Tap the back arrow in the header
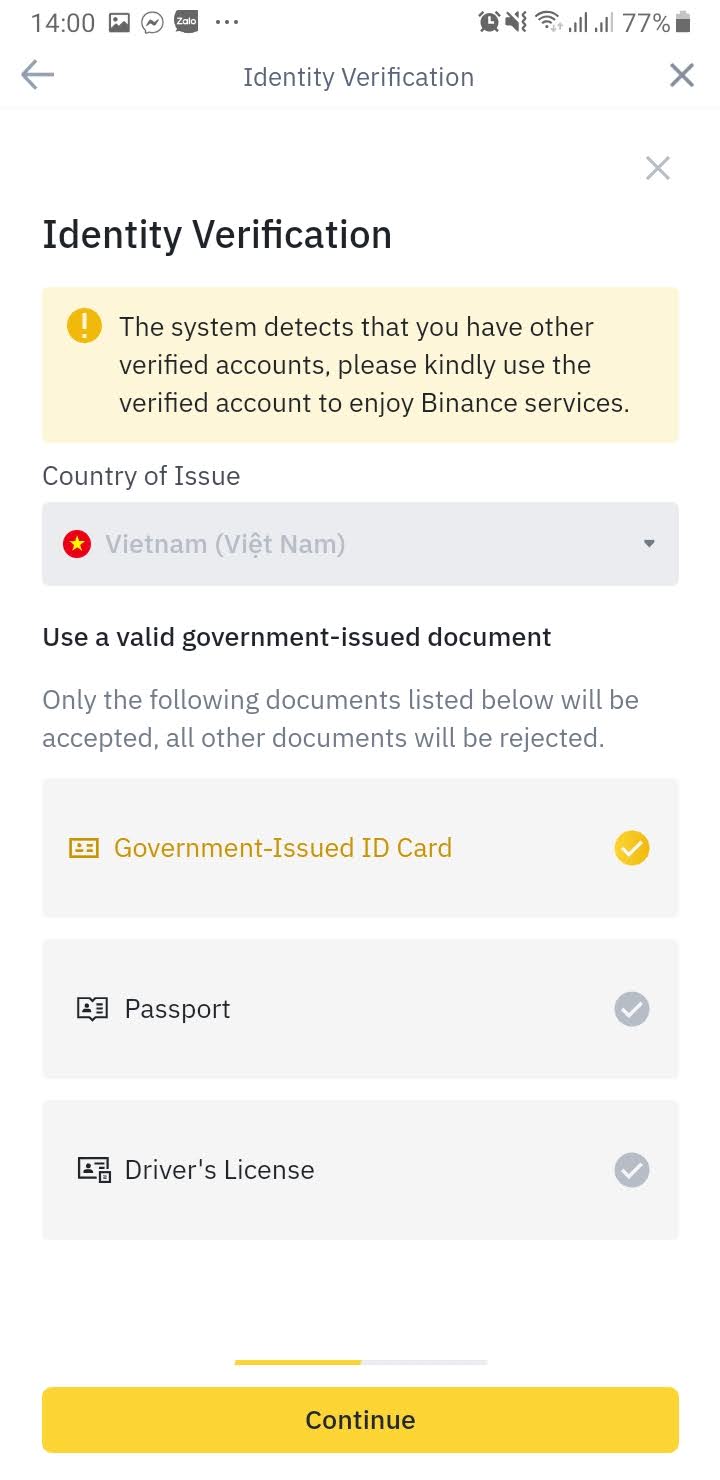Screen dimensions: 720x1480 pos(37,76)
